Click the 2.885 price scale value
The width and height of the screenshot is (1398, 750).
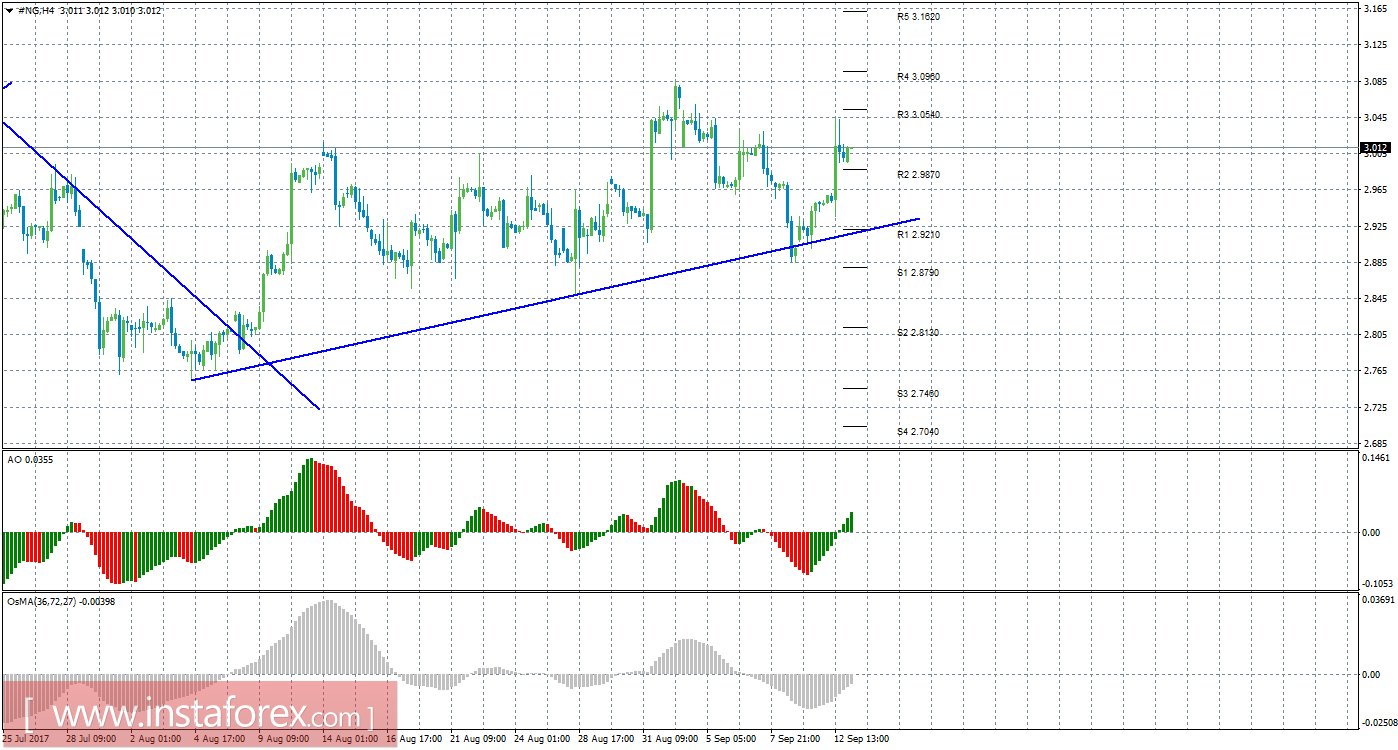(x=1374, y=263)
